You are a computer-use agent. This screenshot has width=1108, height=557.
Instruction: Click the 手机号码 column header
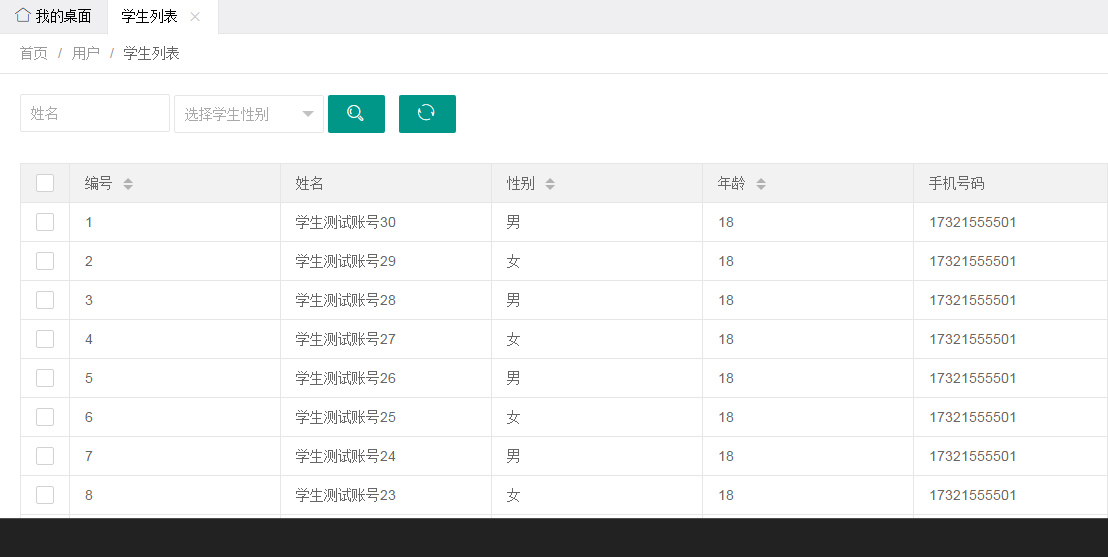[x=957, y=184]
